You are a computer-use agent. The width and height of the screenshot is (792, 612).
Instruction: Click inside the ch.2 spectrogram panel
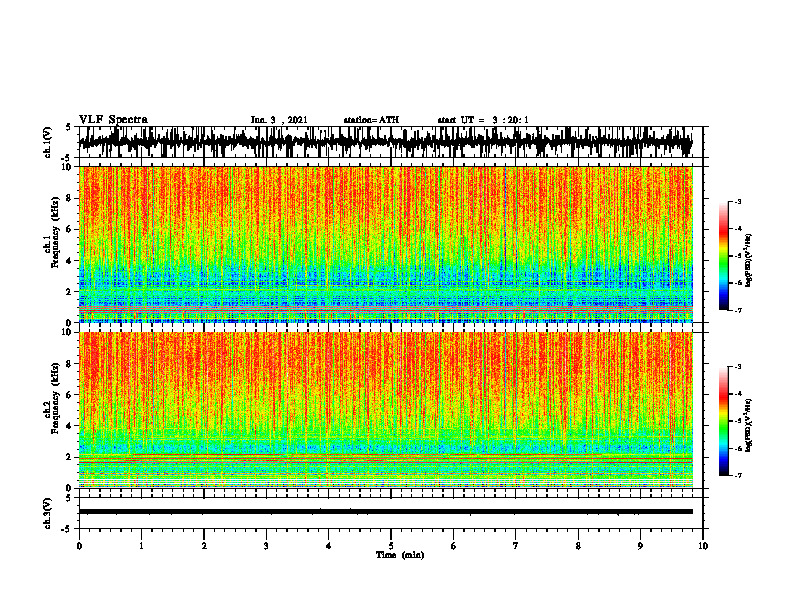tap(386, 410)
